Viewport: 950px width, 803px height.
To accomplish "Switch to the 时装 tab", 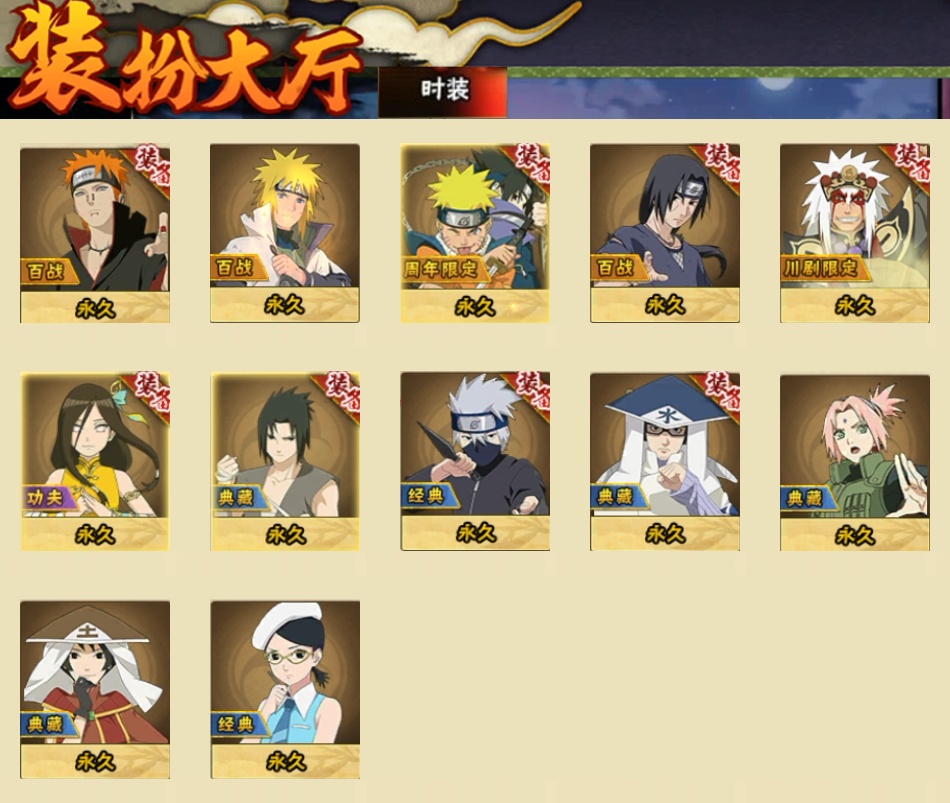I will tap(443, 92).
